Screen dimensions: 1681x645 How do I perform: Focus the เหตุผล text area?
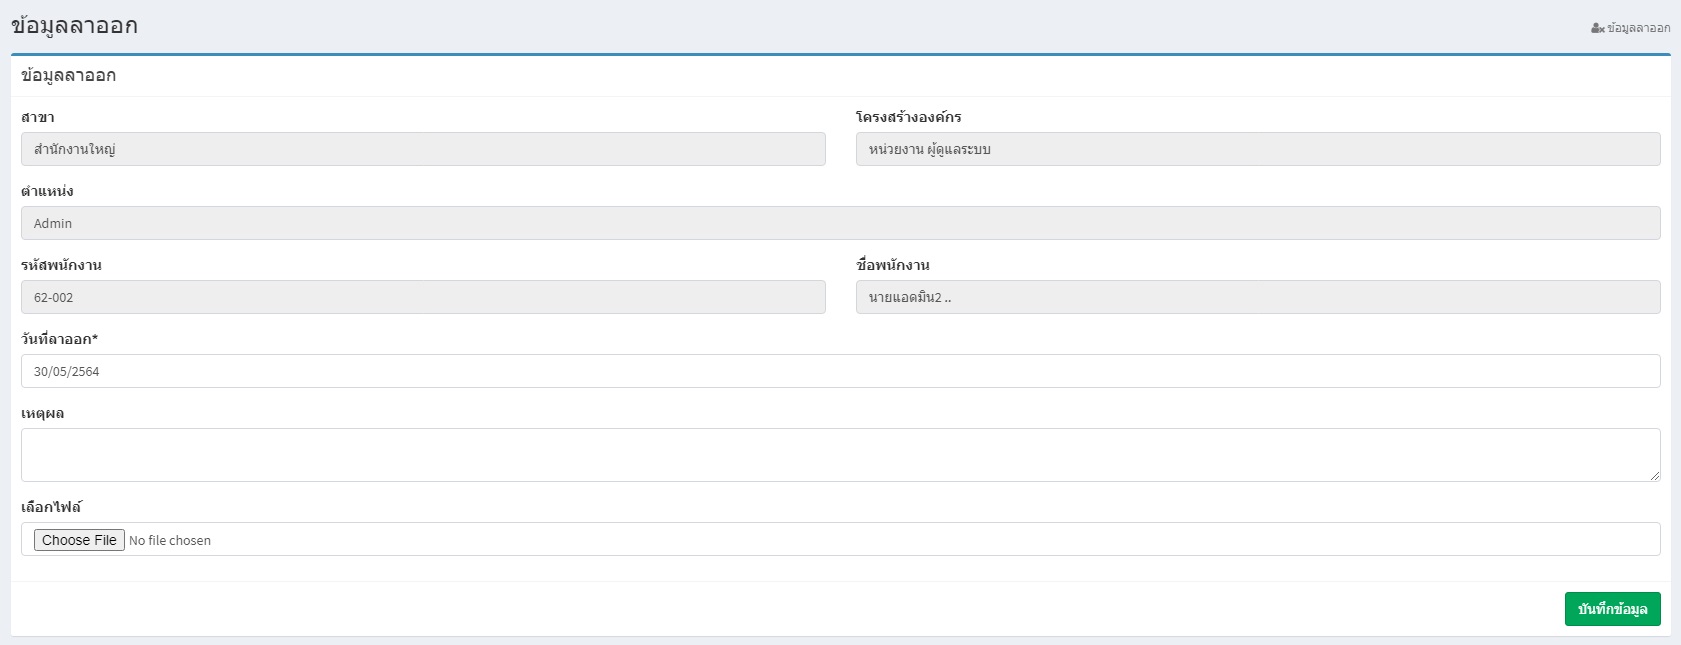pyautogui.click(x=841, y=455)
